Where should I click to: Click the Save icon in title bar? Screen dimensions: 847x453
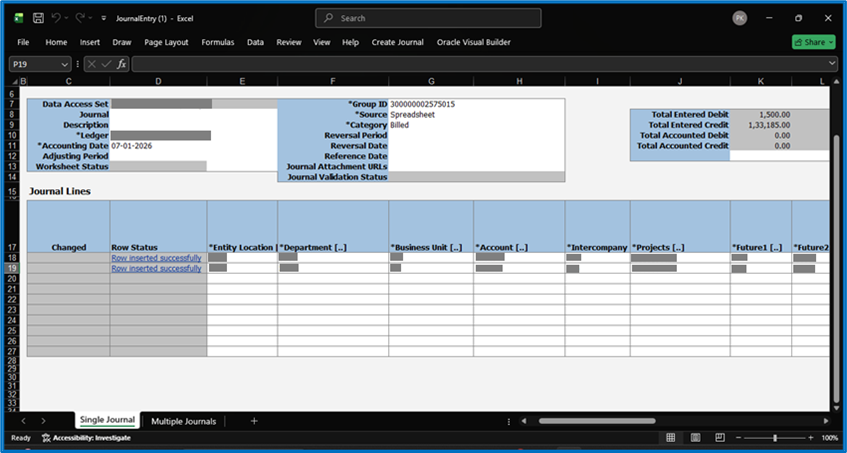point(38,18)
